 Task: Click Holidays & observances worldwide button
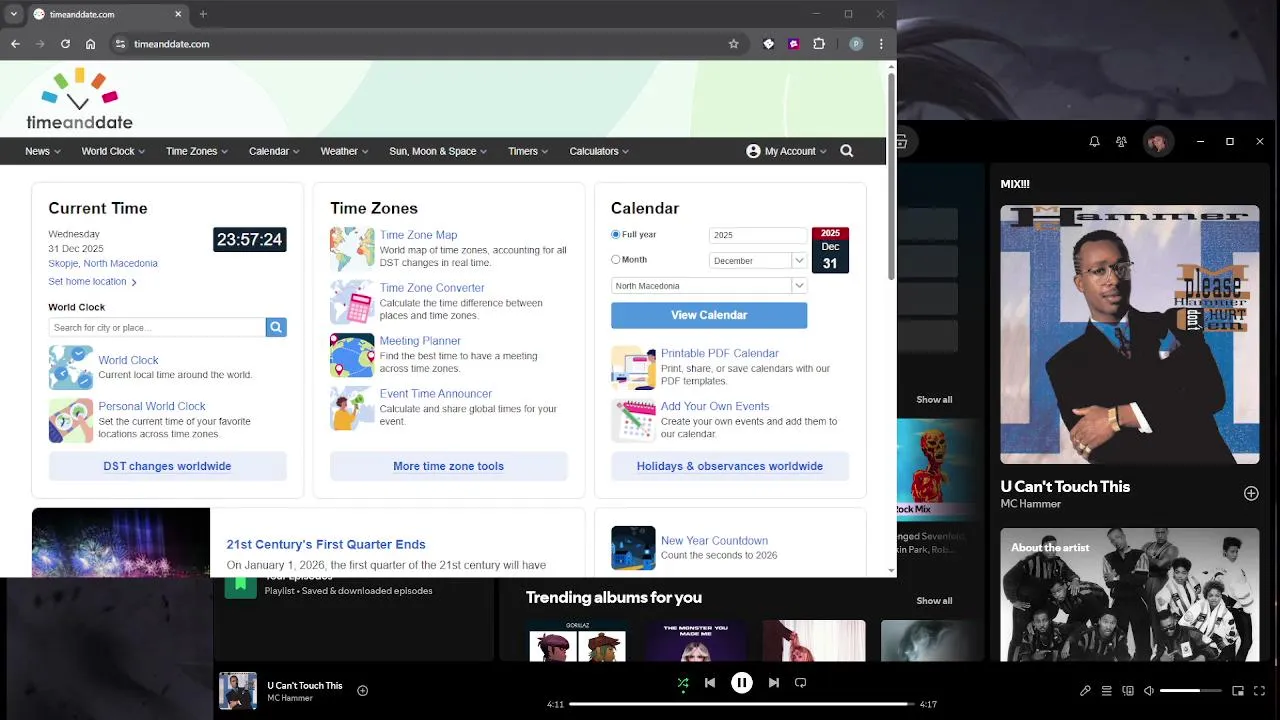pyautogui.click(x=730, y=466)
